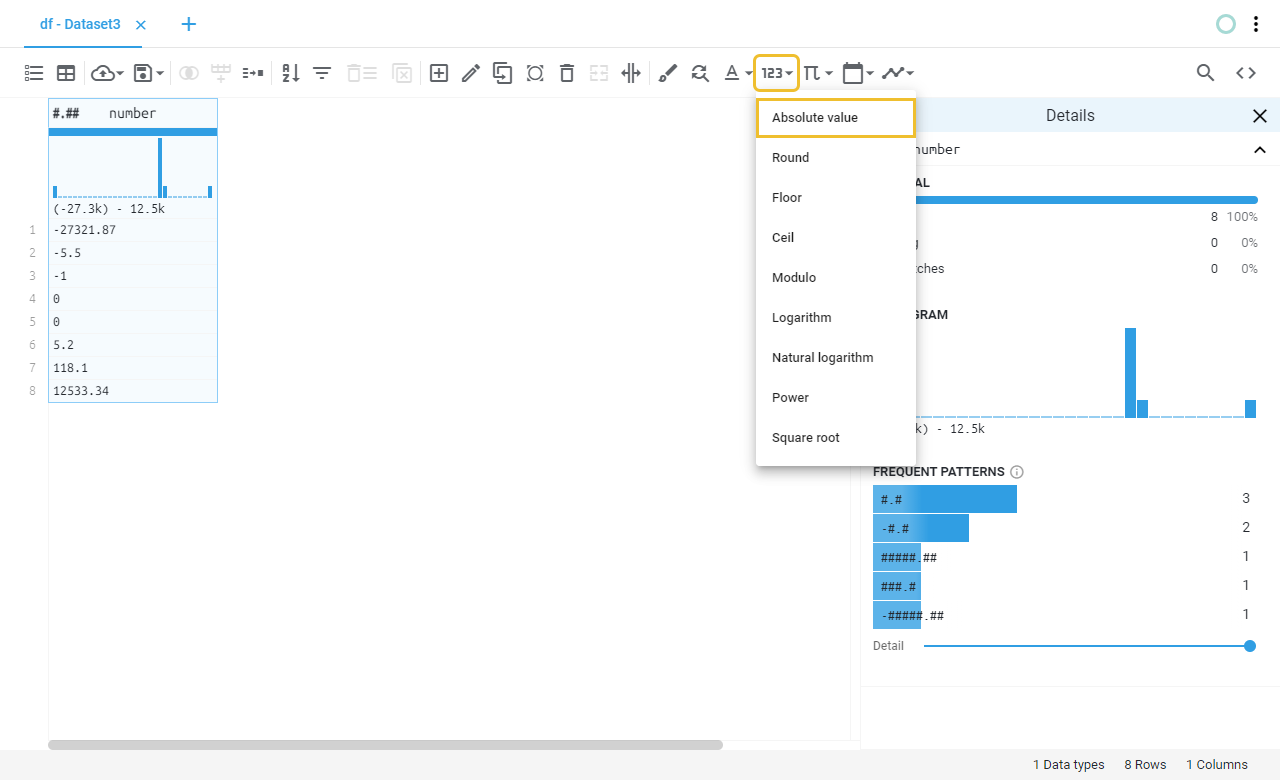Image resolution: width=1280 pixels, height=780 pixels.
Task: Show the code view icon
Action: tap(1246, 73)
